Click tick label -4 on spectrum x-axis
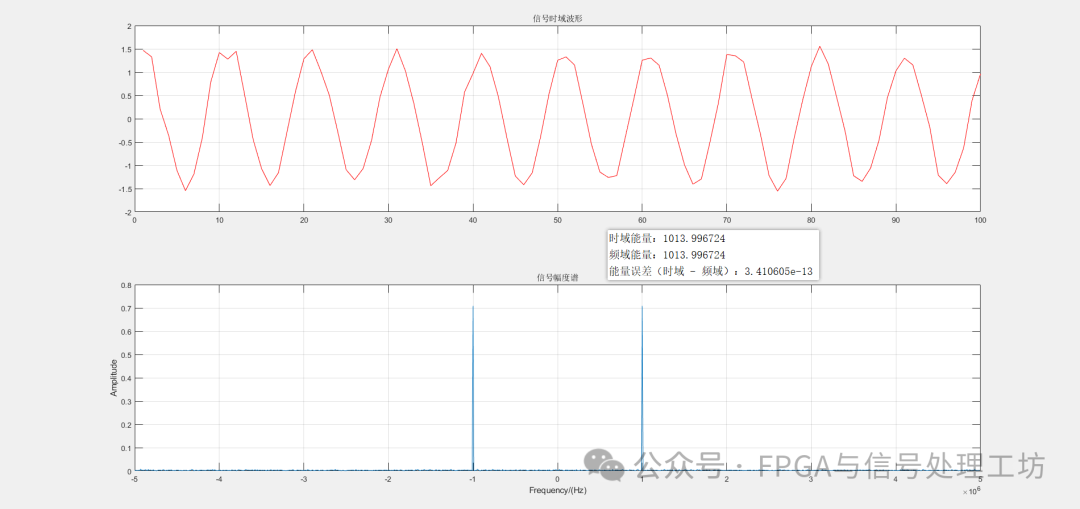 (x=218, y=479)
